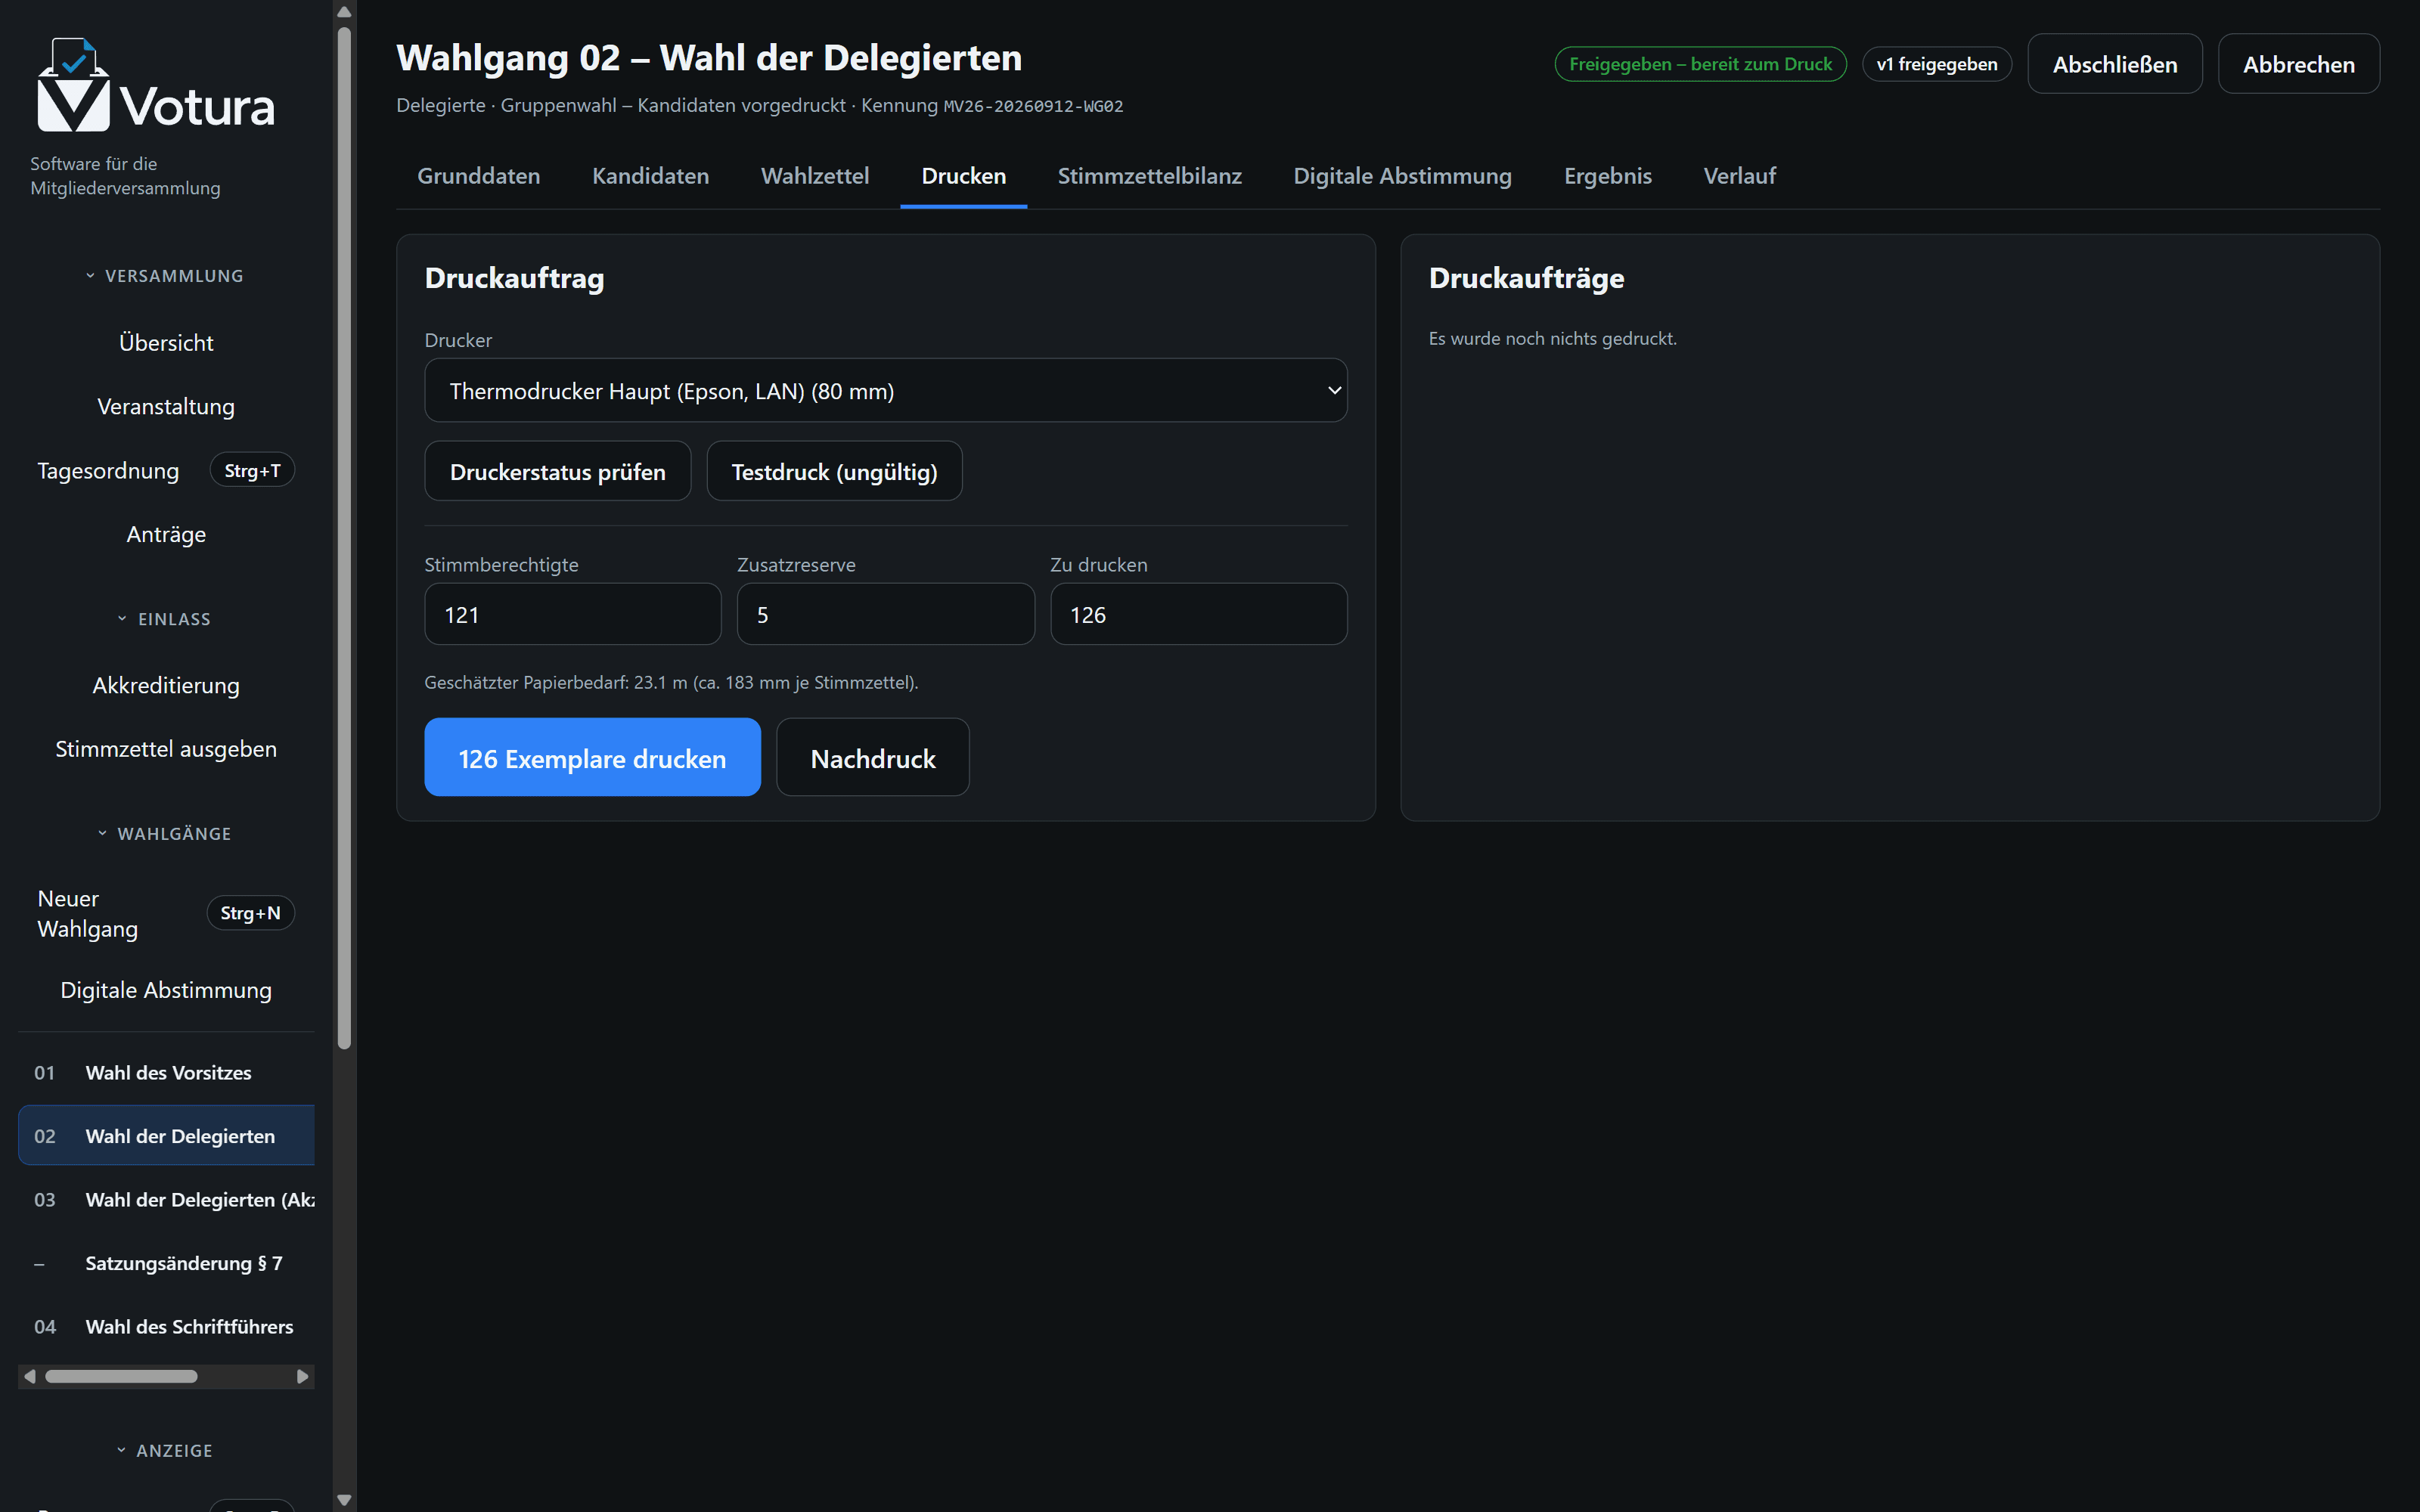Open sidebar Digitale Abstimmung link
Image resolution: width=2420 pixels, height=1512 pixels.
click(166, 990)
